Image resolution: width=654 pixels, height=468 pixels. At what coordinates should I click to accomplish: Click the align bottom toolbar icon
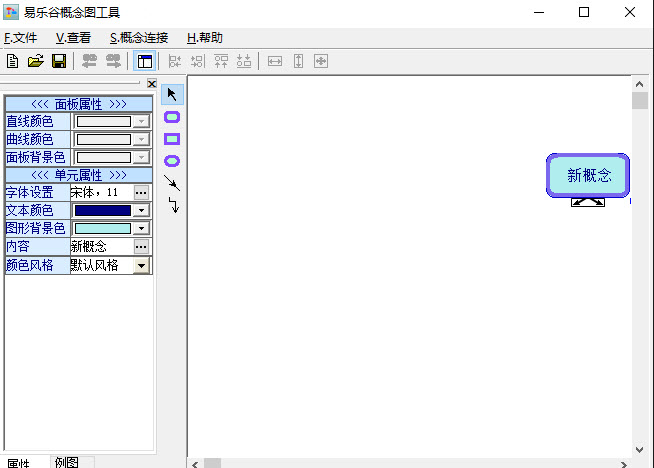tap(244, 61)
